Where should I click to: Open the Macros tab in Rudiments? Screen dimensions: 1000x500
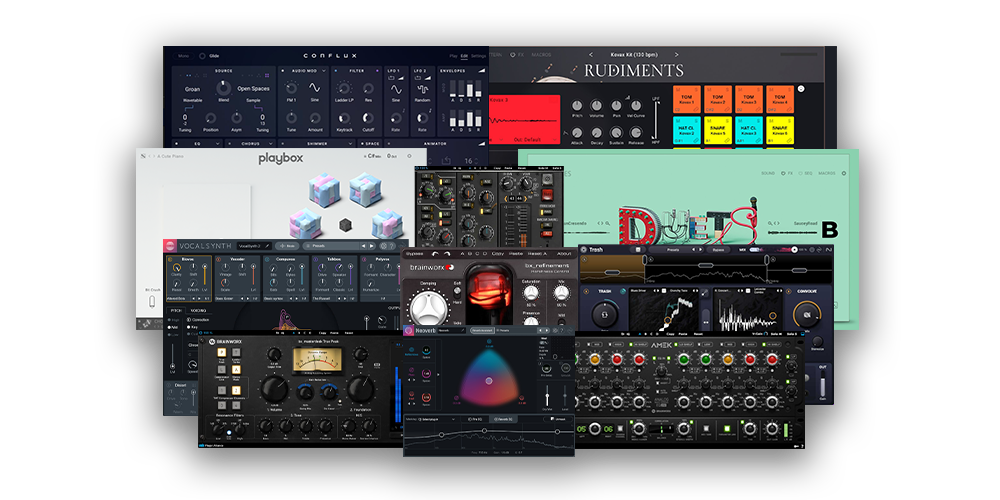541,55
